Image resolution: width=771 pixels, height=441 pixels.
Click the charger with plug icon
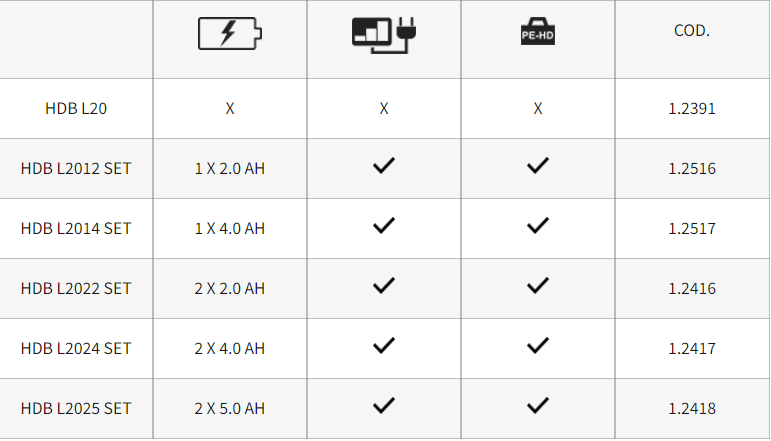pos(384,35)
